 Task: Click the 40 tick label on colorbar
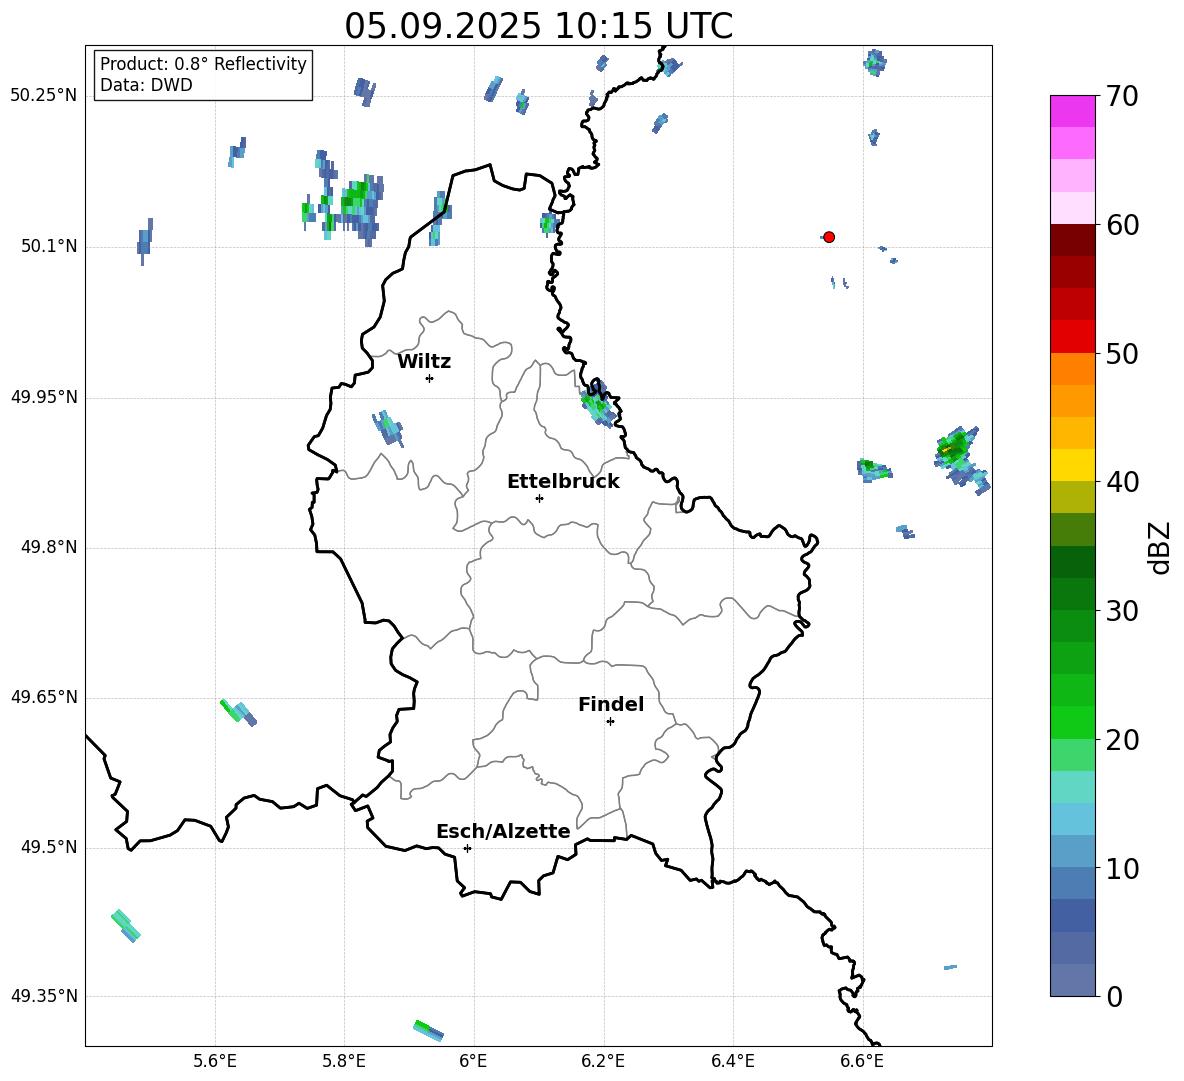point(1121,482)
